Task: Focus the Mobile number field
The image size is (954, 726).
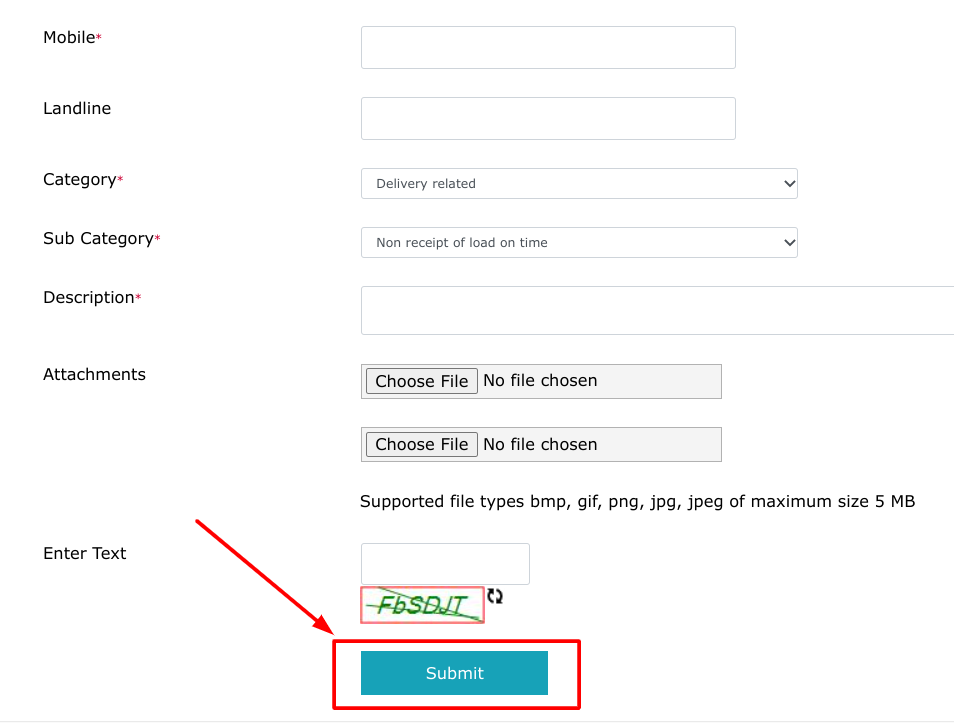Action: tap(547, 47)
